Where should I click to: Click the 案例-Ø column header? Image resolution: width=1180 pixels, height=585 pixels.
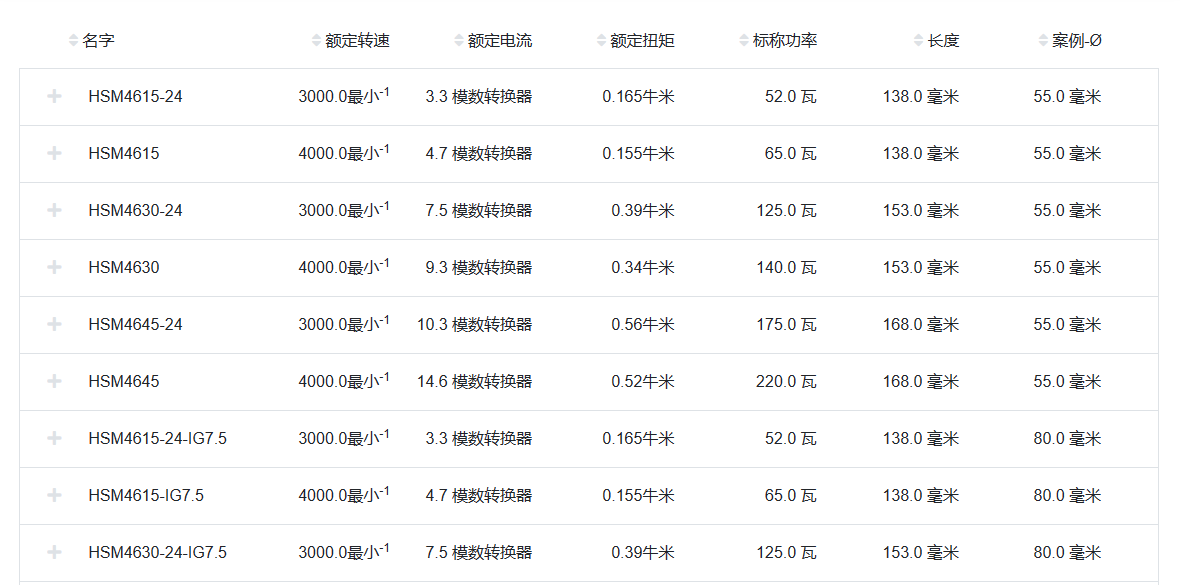click(1076, 41)
